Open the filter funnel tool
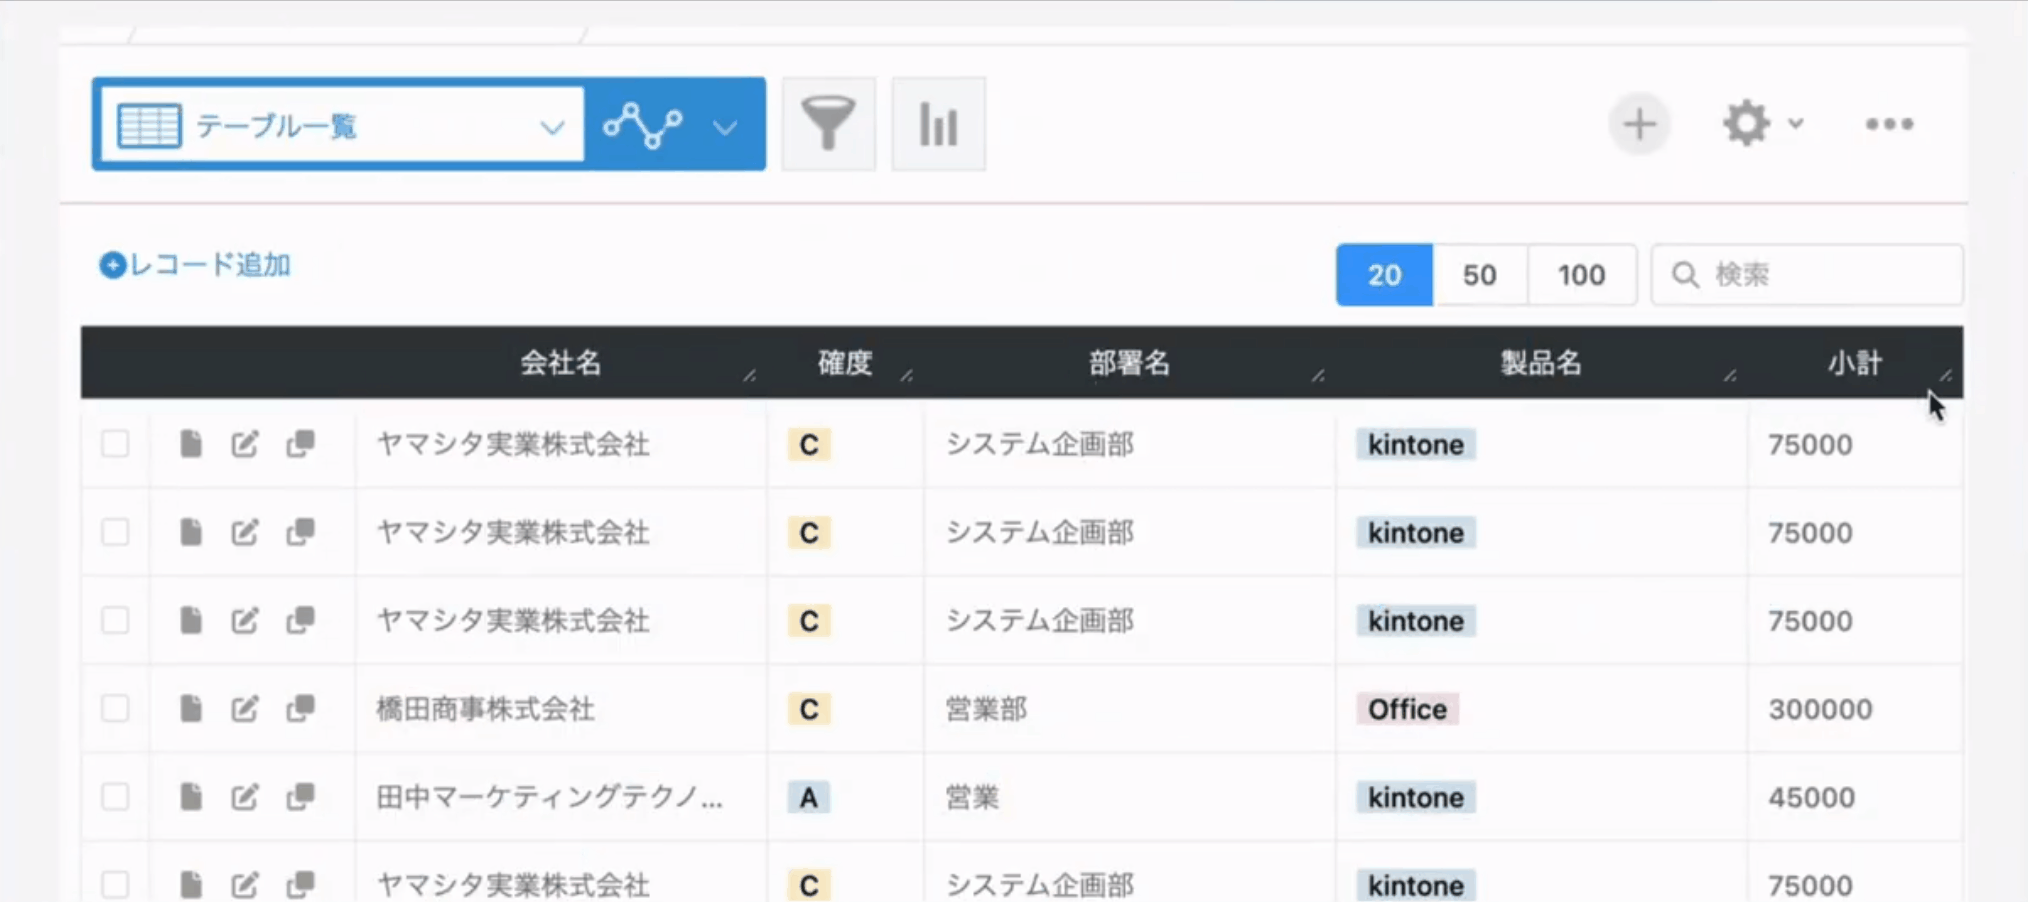 (x=828, y=124)
